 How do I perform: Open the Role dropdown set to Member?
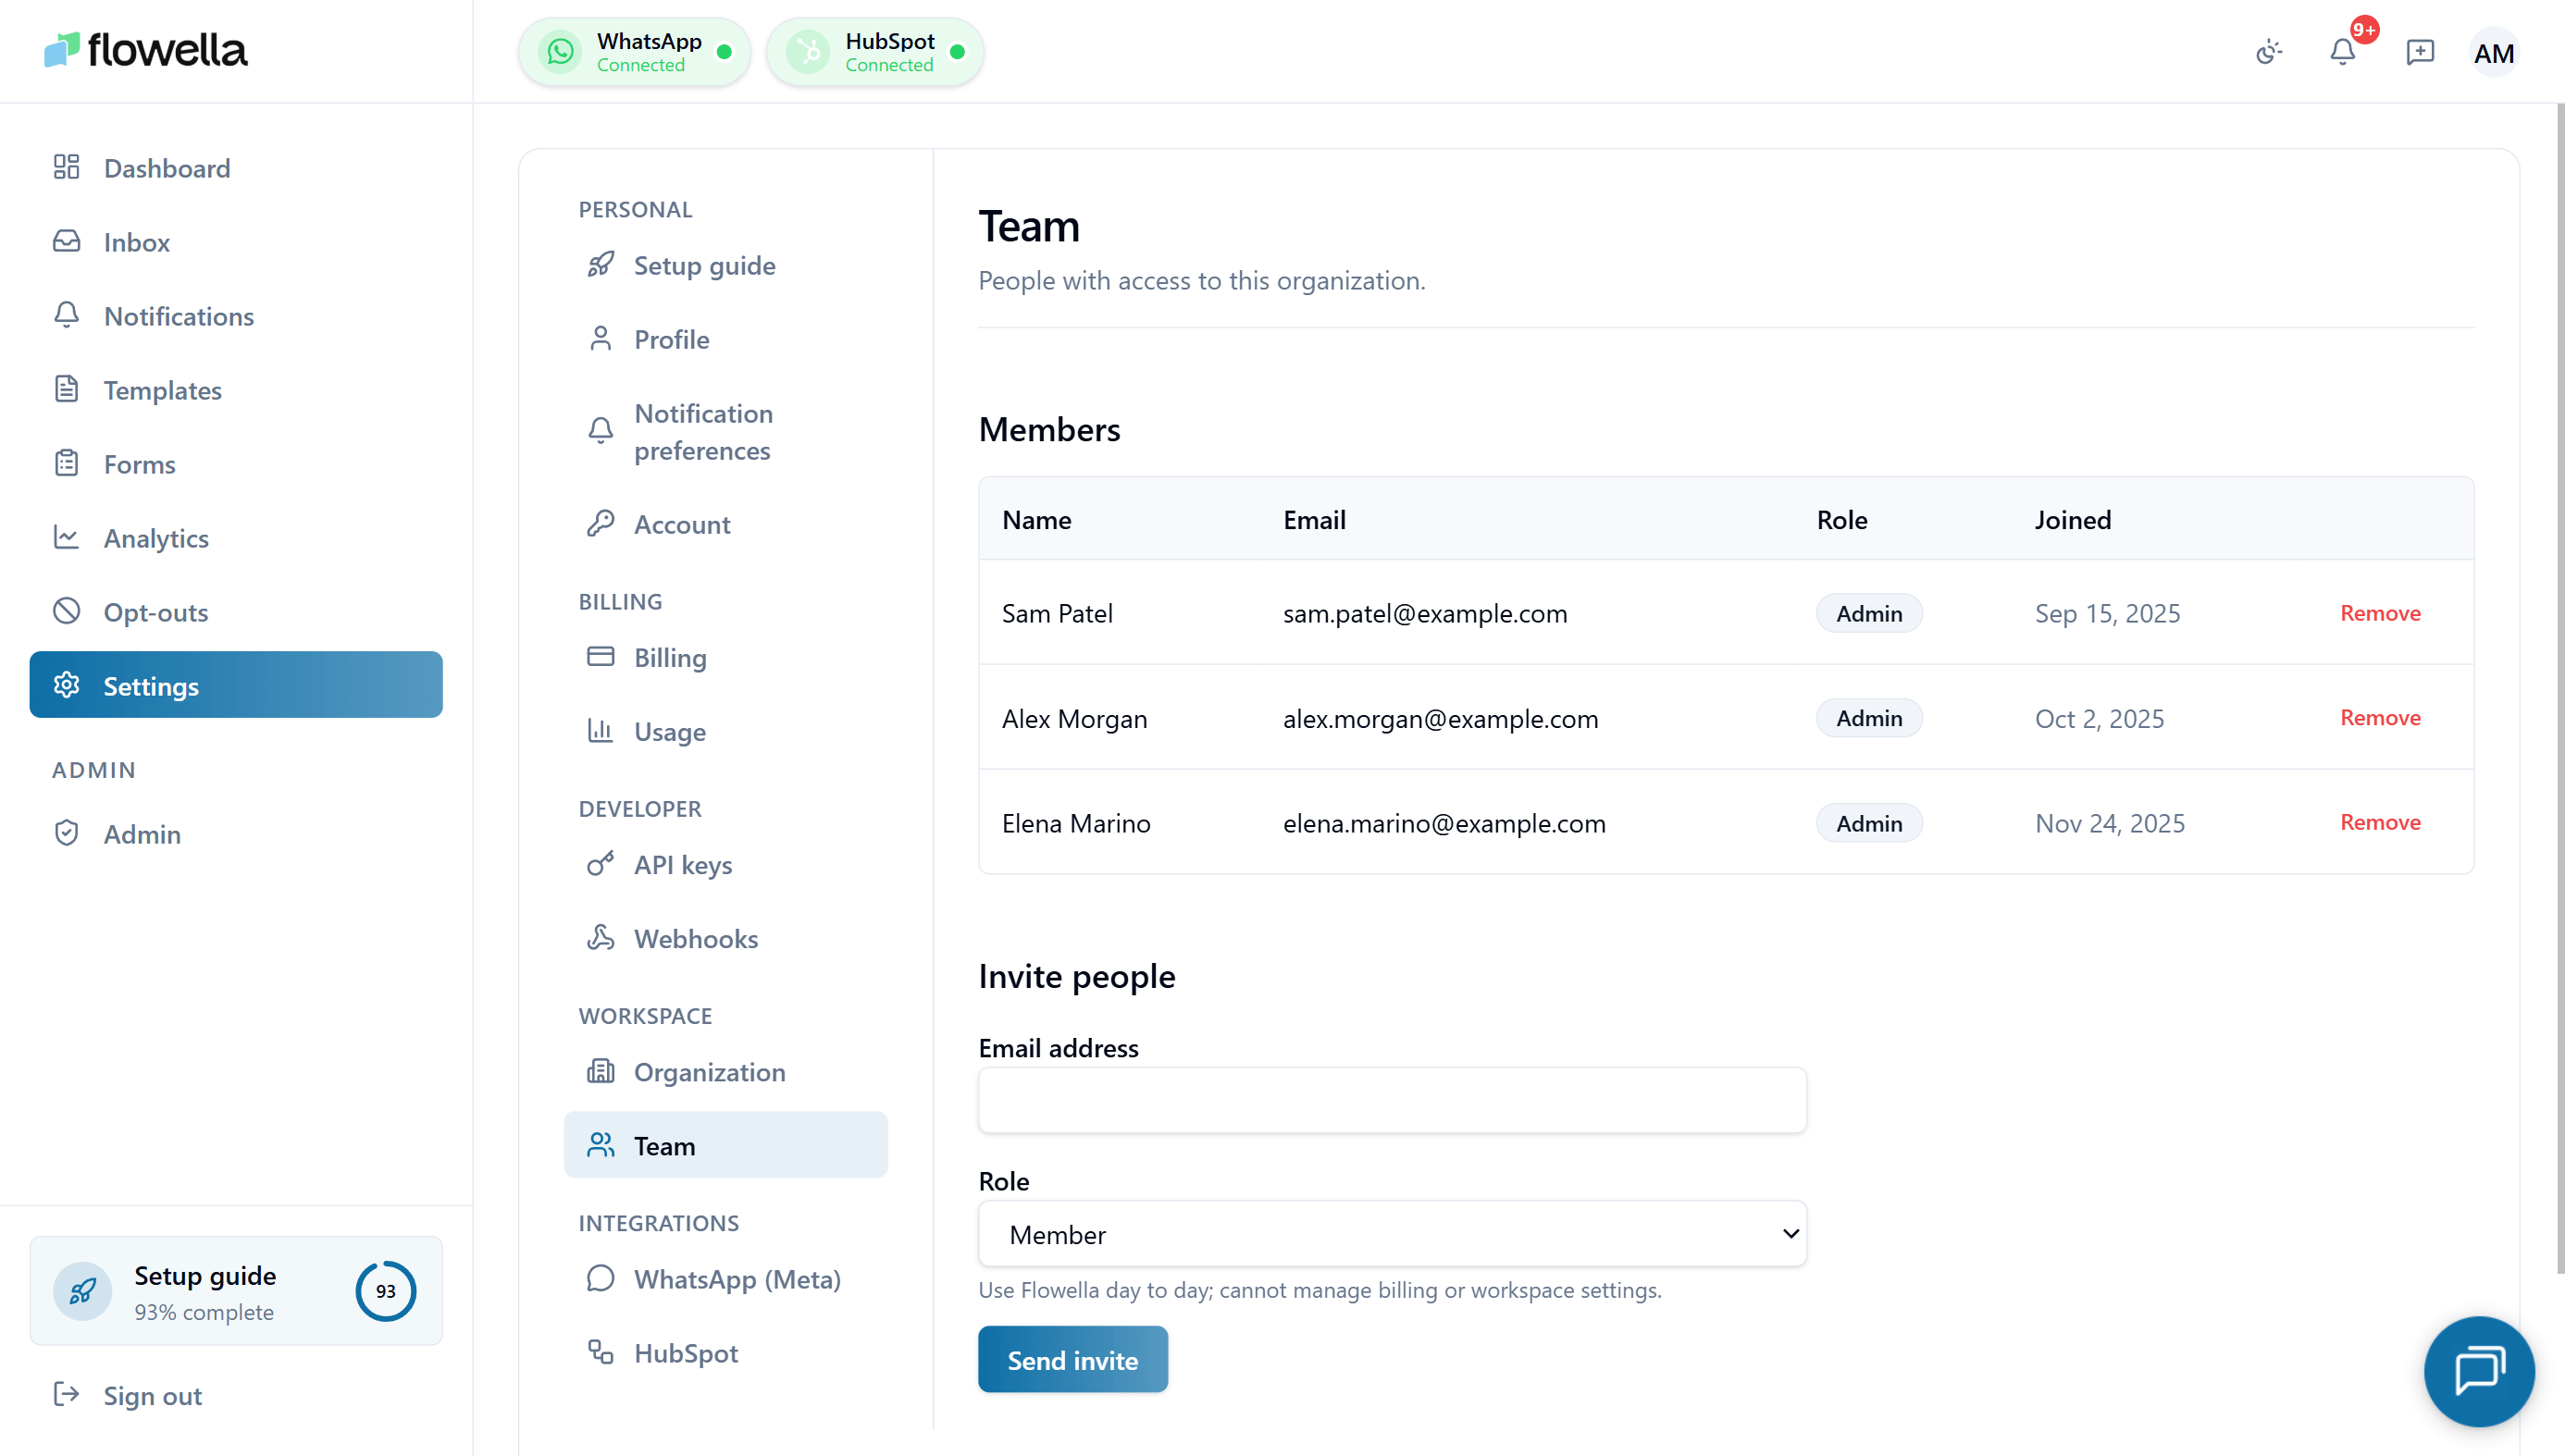pos(1392,1234)
